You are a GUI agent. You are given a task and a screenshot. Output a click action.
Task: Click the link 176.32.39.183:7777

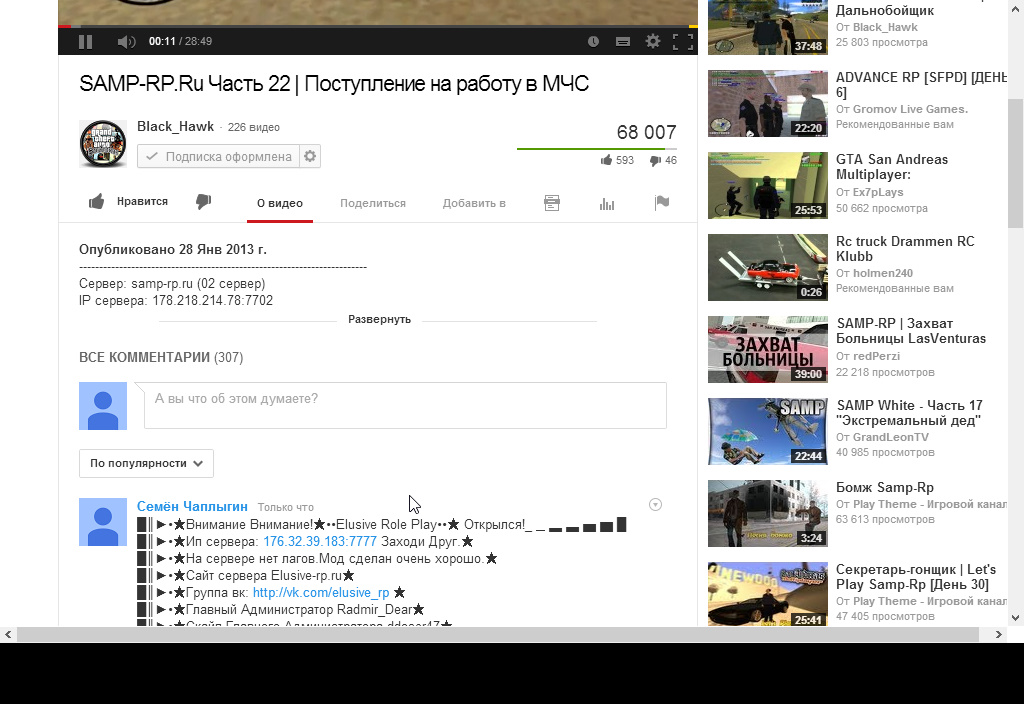320,541
